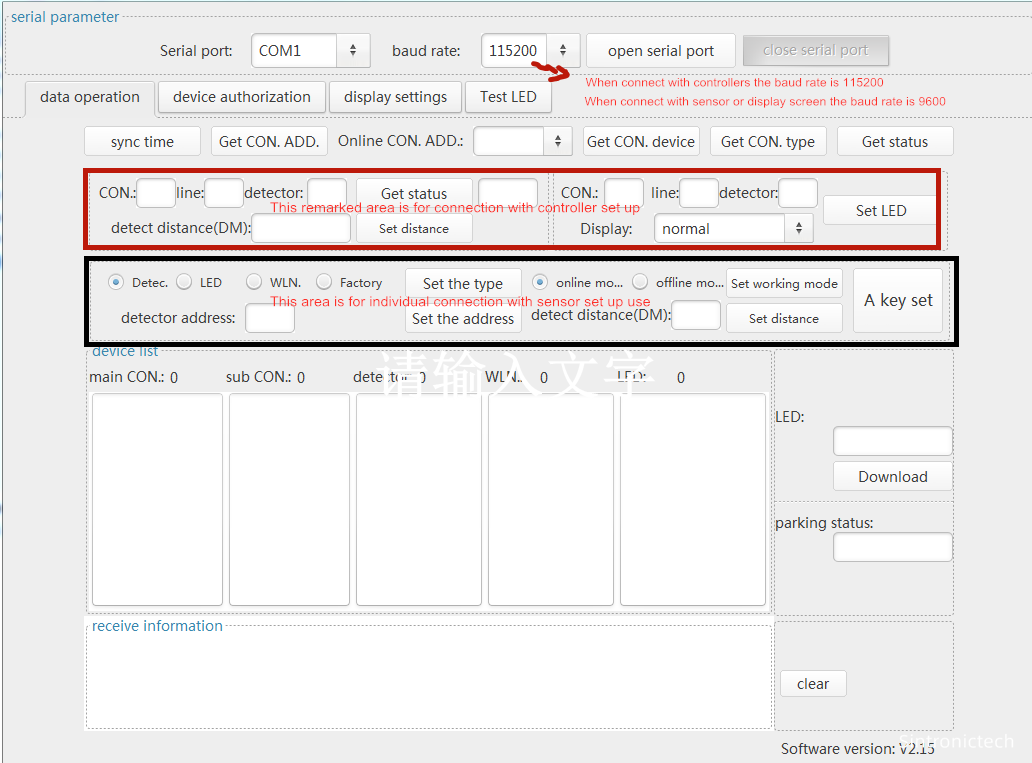Viewport: 1032px width, 763px height.
Task: Pick the Factory radio option
Action: (324, 283)
